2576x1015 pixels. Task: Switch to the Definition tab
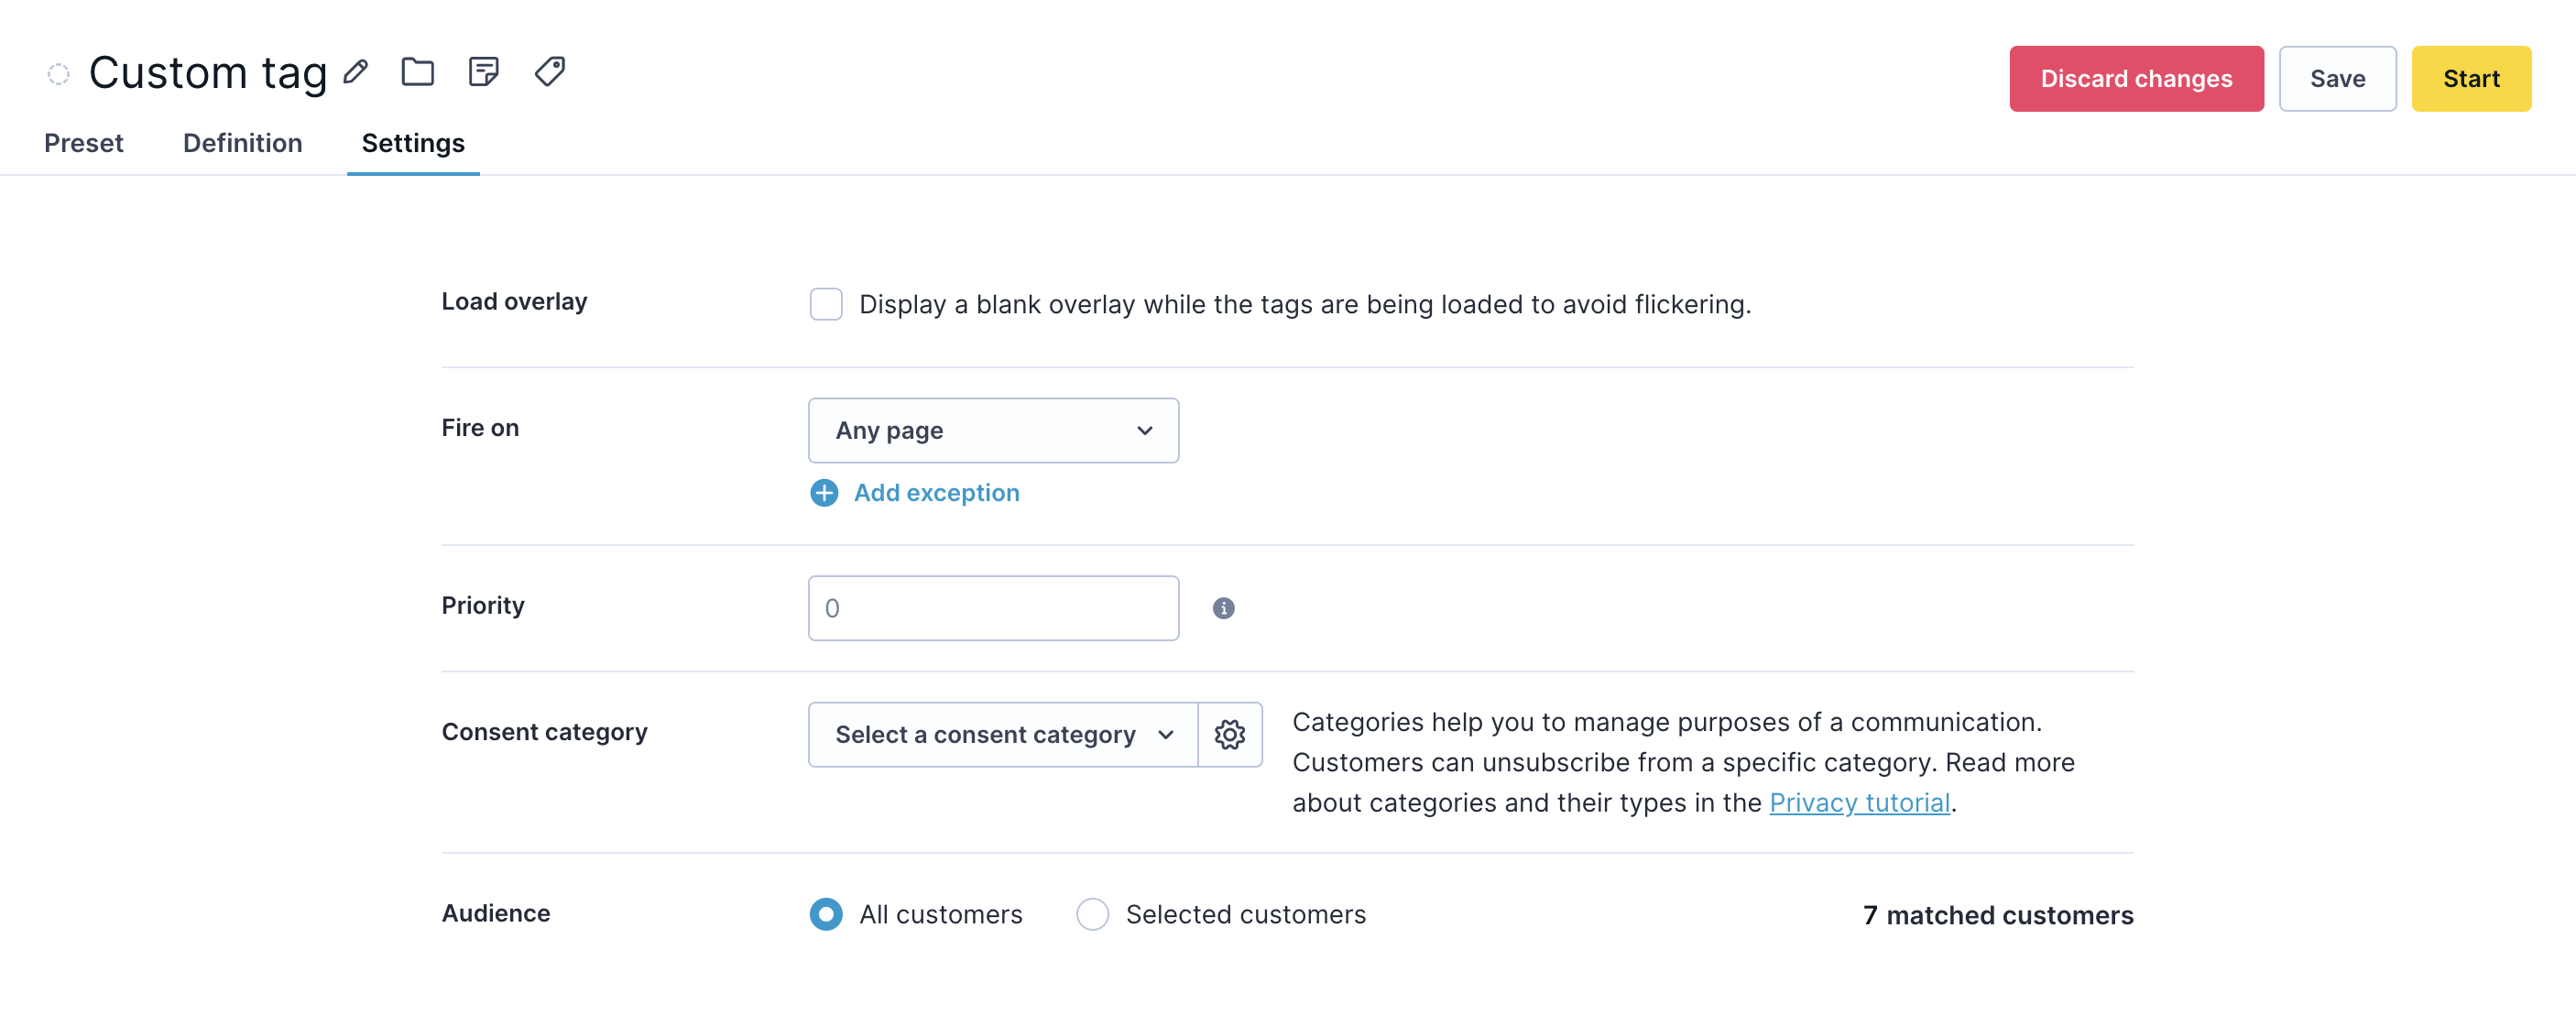click(x=243, y=143)
